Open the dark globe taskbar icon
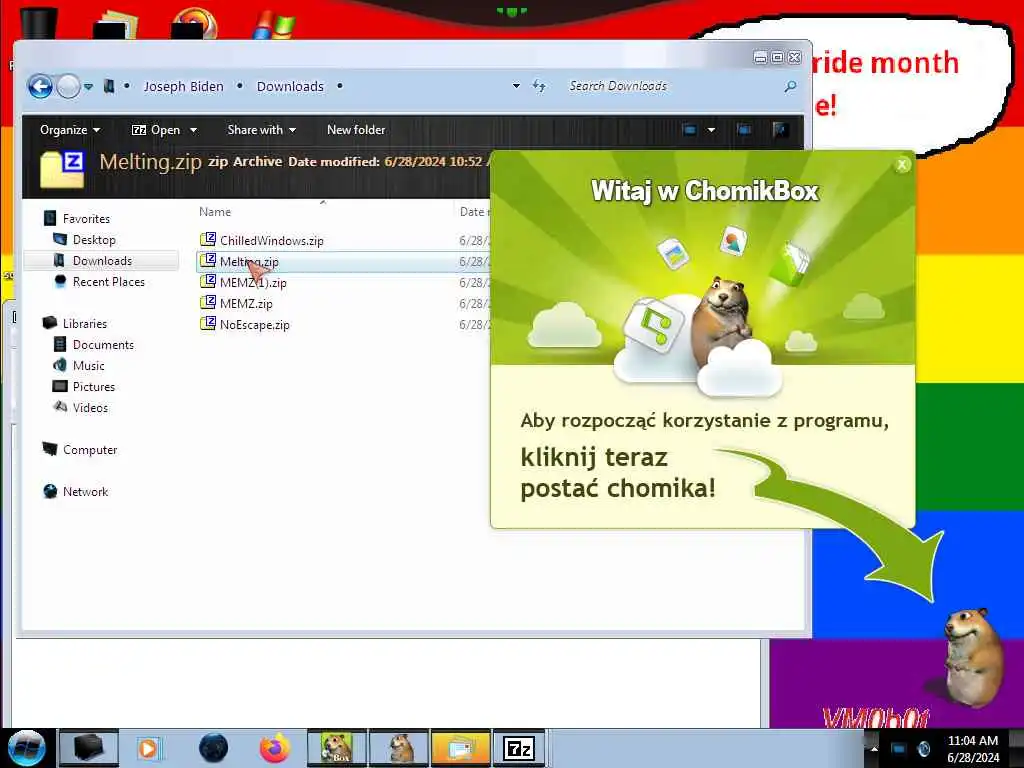1024x768 pixels. 213,748
